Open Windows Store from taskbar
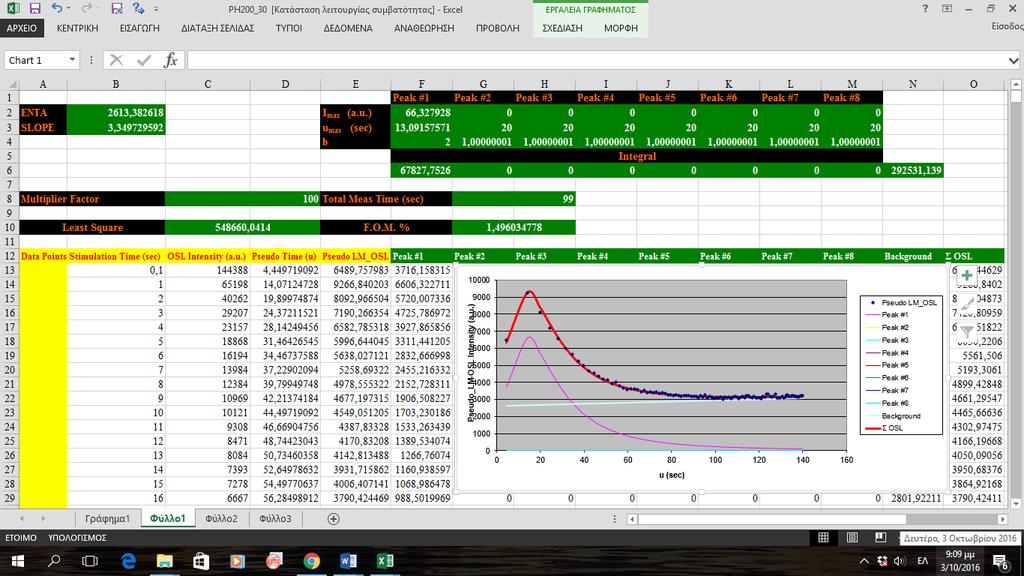The height and width of the screenshot is (576, 1024). pos(201,561)
